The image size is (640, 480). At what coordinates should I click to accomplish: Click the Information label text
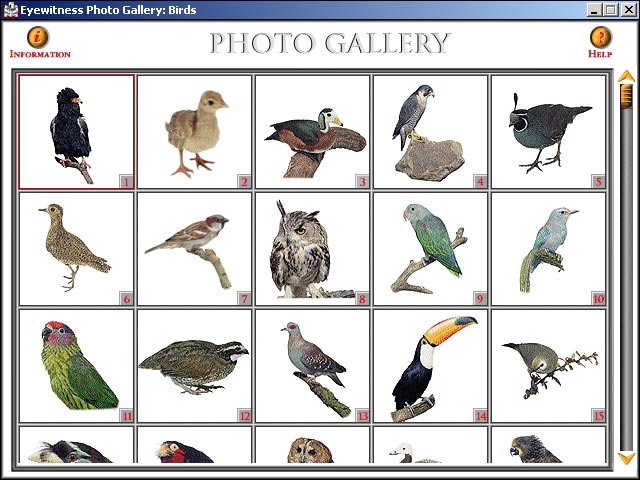click(40, 54)
